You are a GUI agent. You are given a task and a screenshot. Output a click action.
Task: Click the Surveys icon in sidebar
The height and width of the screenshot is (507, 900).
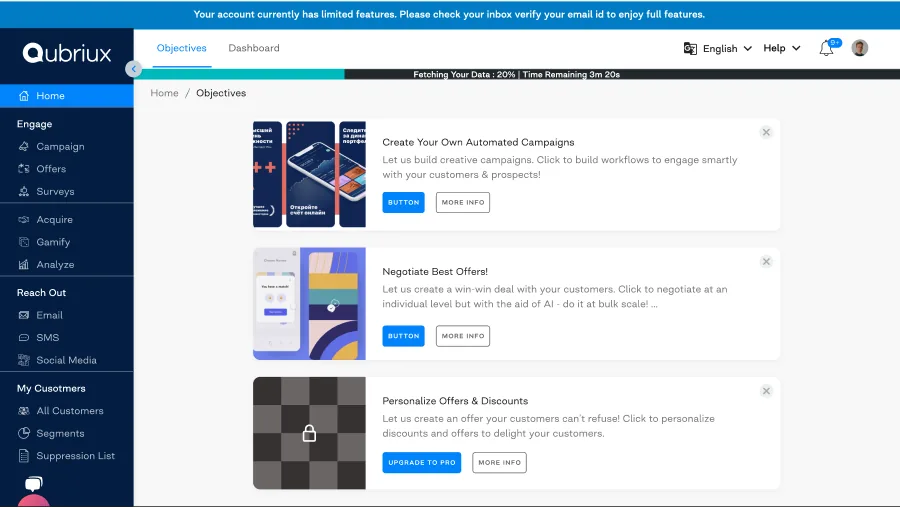(24, 191)
